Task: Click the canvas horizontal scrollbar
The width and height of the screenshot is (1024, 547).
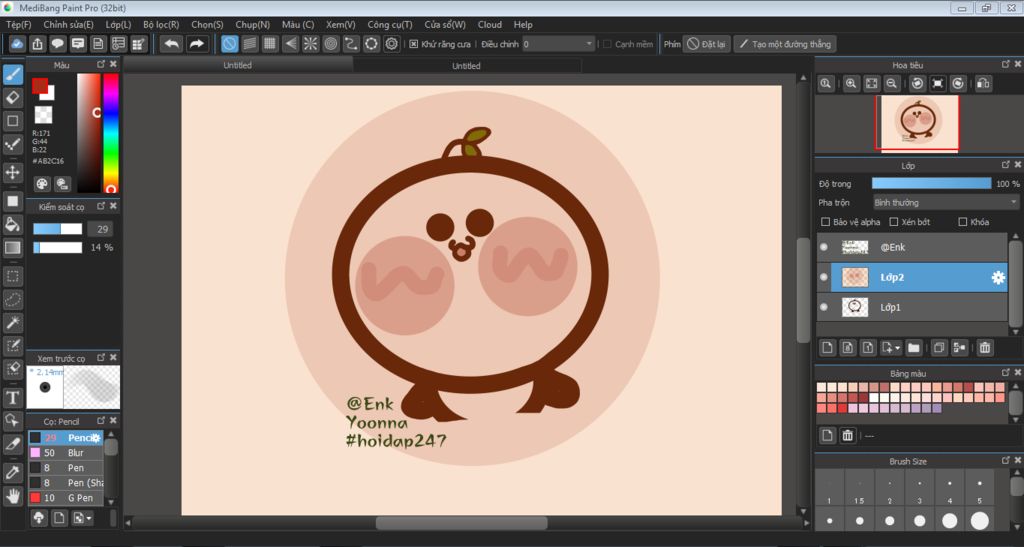Action: tap(461, 523)
